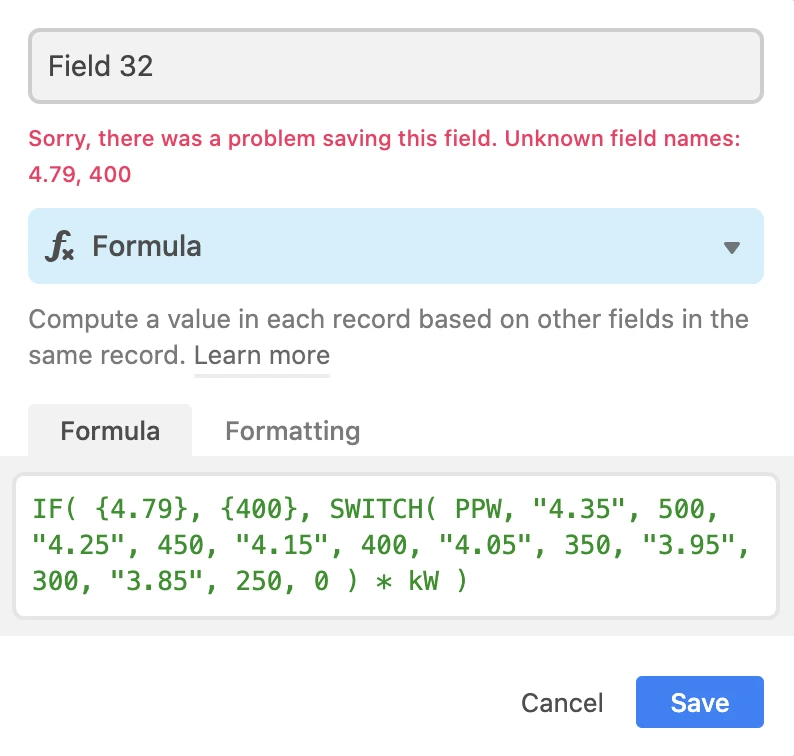
Task: Save the formula field
Action: point(699,702)
